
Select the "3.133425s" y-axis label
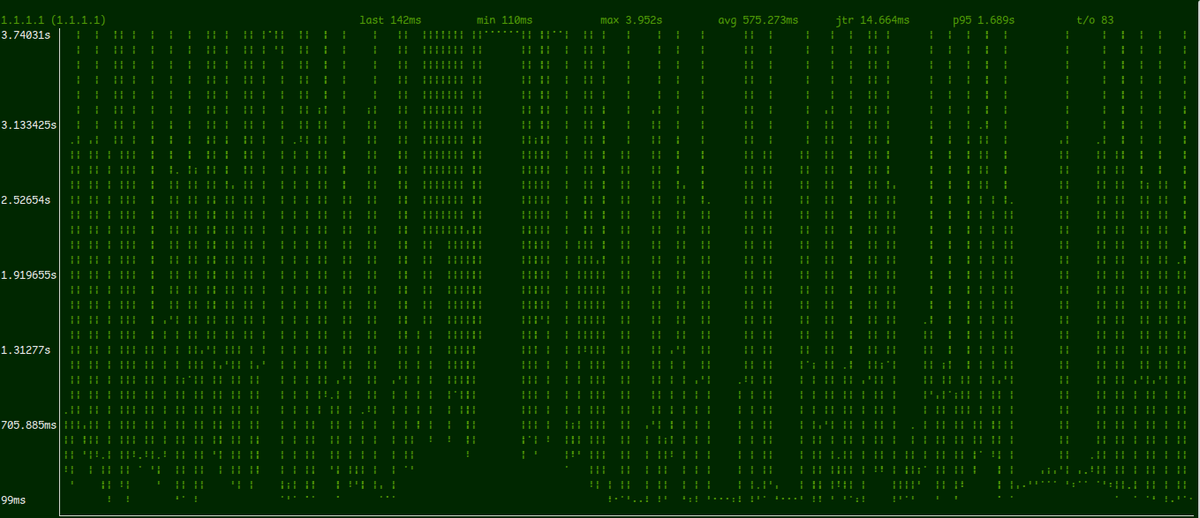point(30,126)
